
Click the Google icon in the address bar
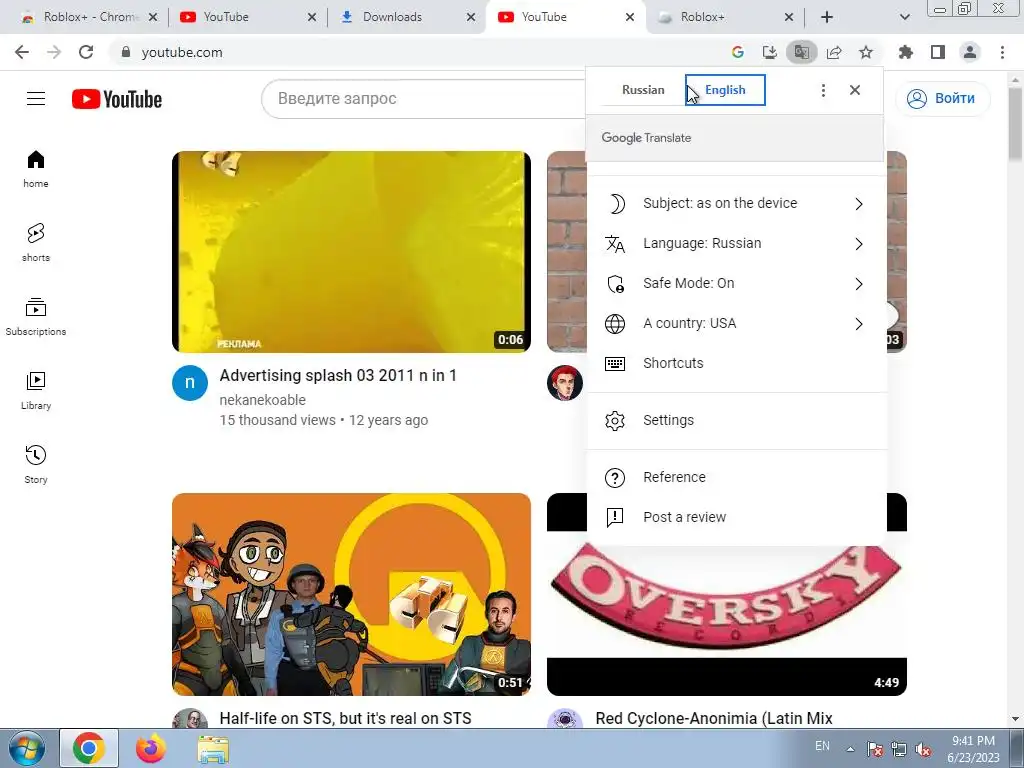click(738, 52)
